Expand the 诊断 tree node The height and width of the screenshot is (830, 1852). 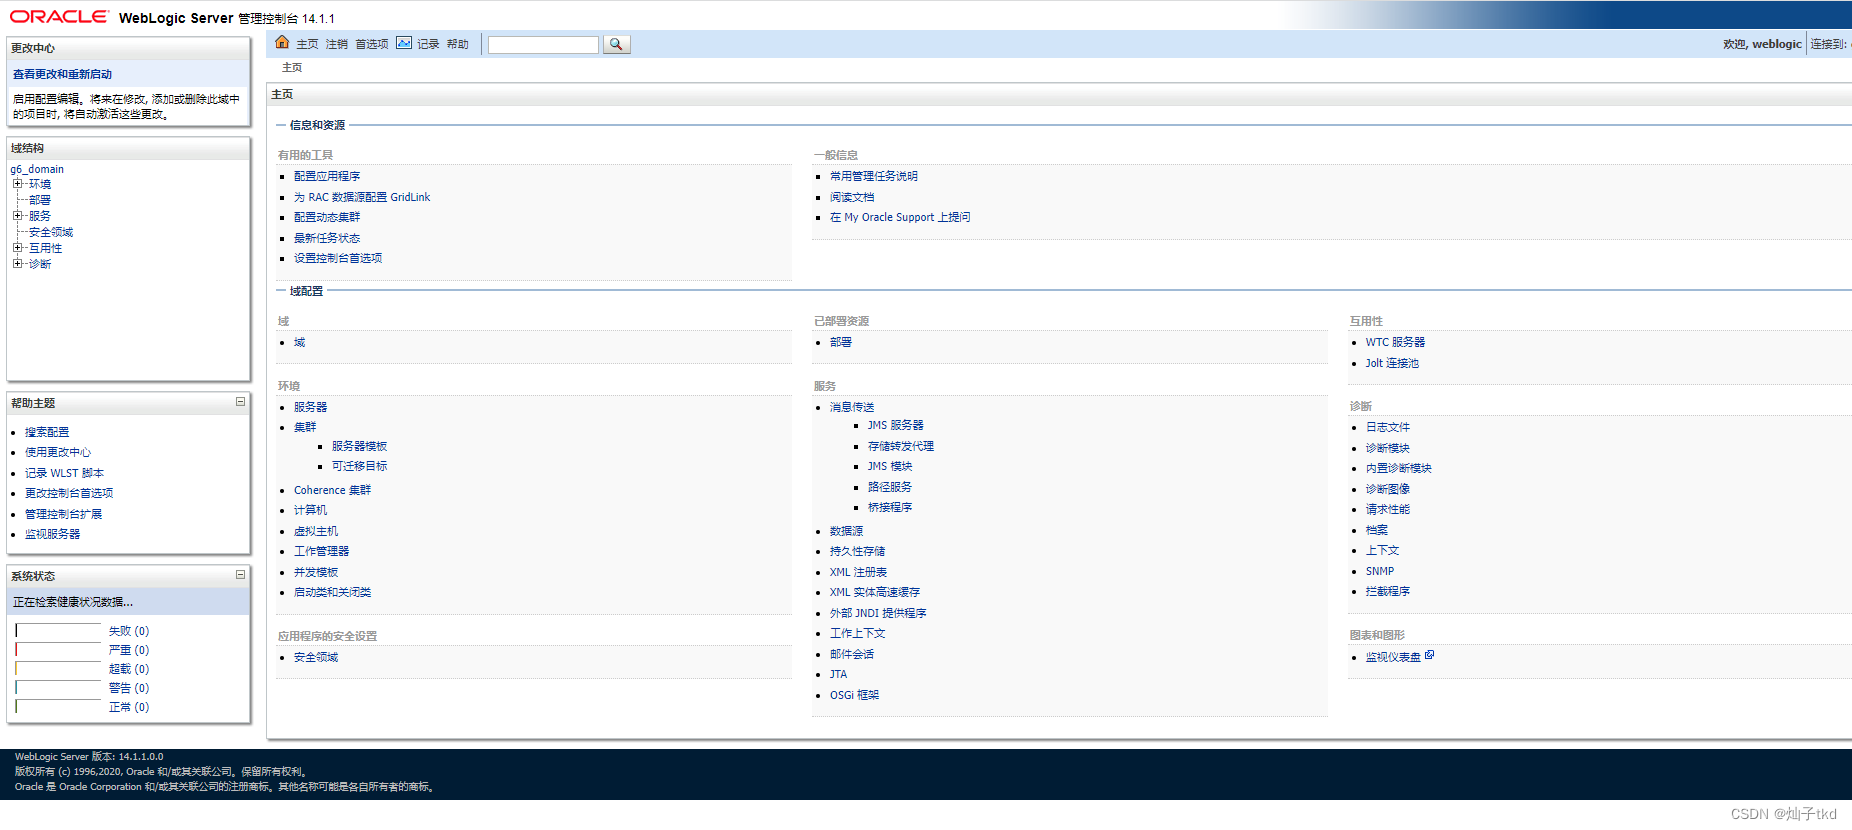pyautogui.click(x=17, y=264)
